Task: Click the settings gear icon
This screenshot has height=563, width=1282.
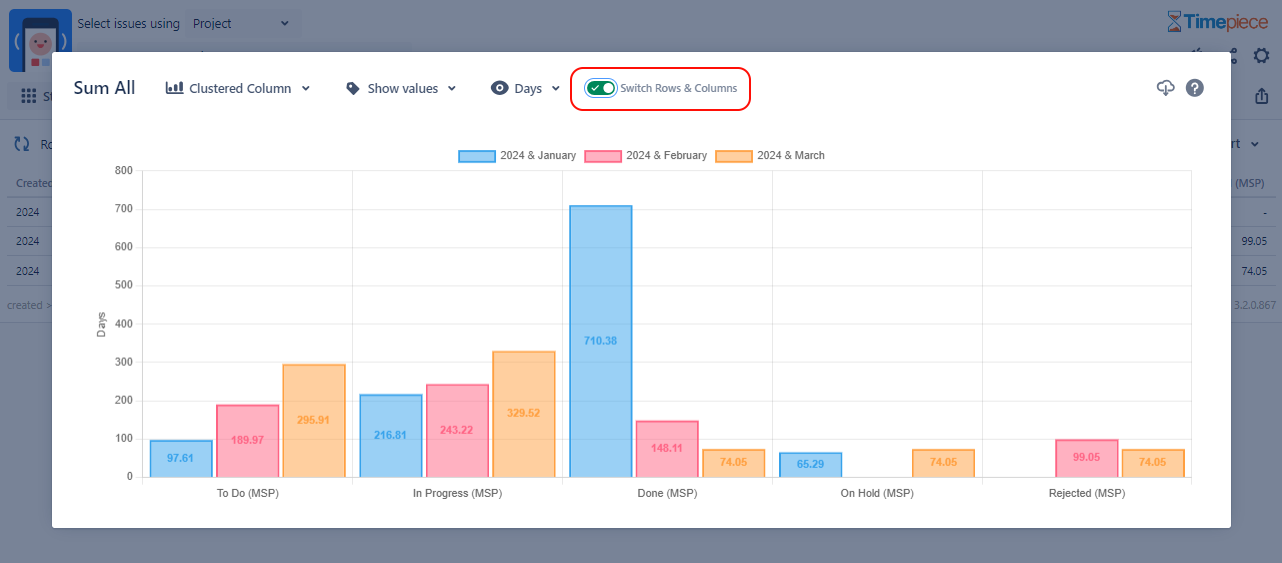Action: click(x=1261, y=56)
